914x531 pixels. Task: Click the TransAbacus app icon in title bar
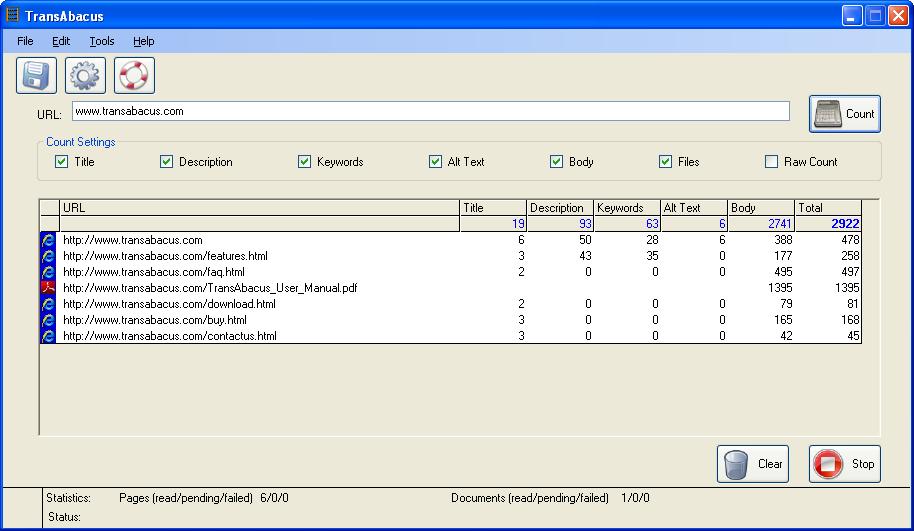(12, 15)
